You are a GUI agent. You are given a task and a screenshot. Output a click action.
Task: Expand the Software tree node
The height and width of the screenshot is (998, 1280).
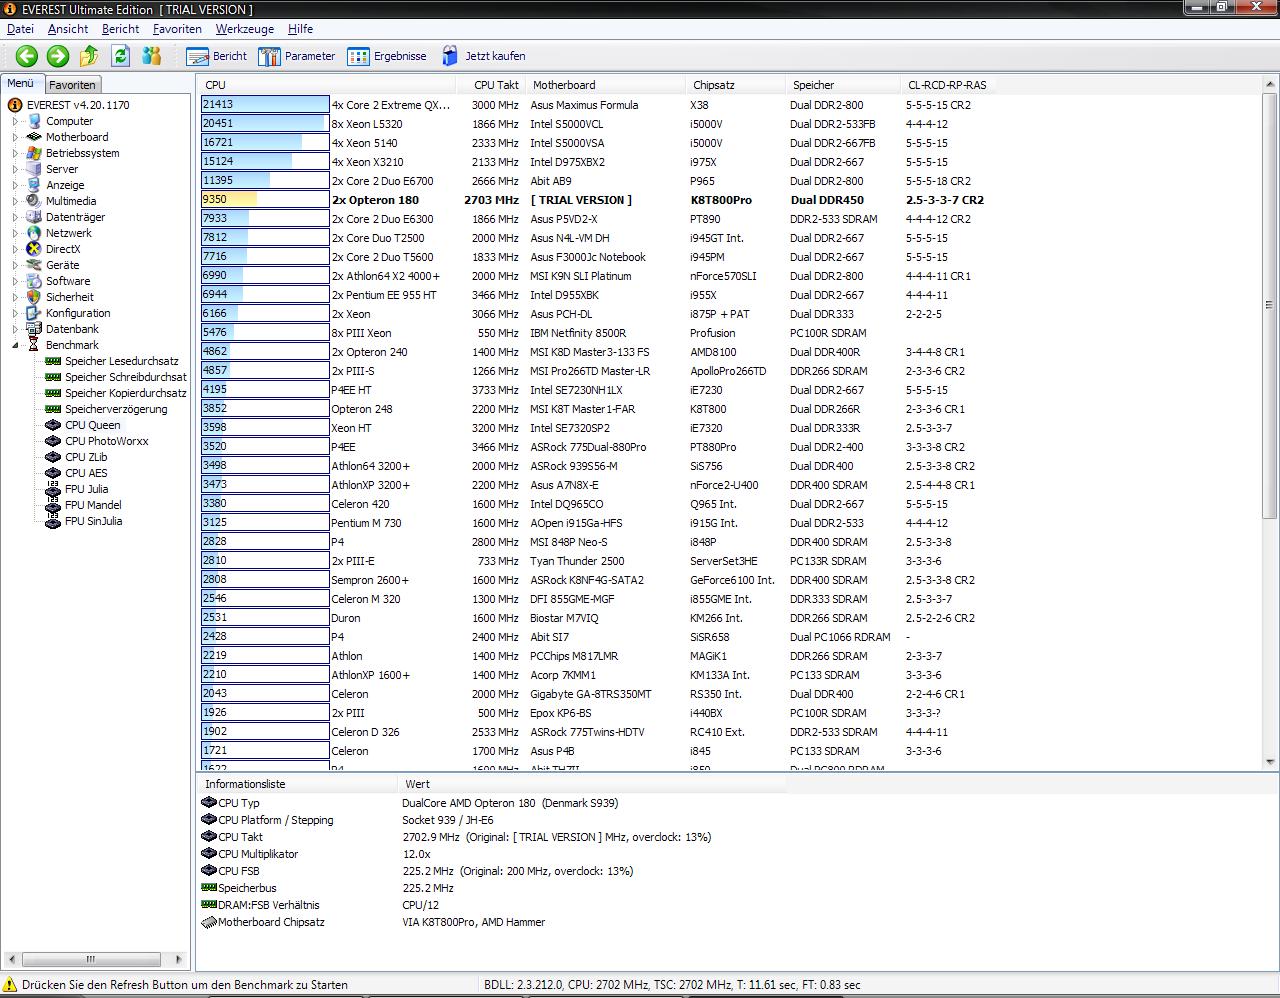coord(15,281)
